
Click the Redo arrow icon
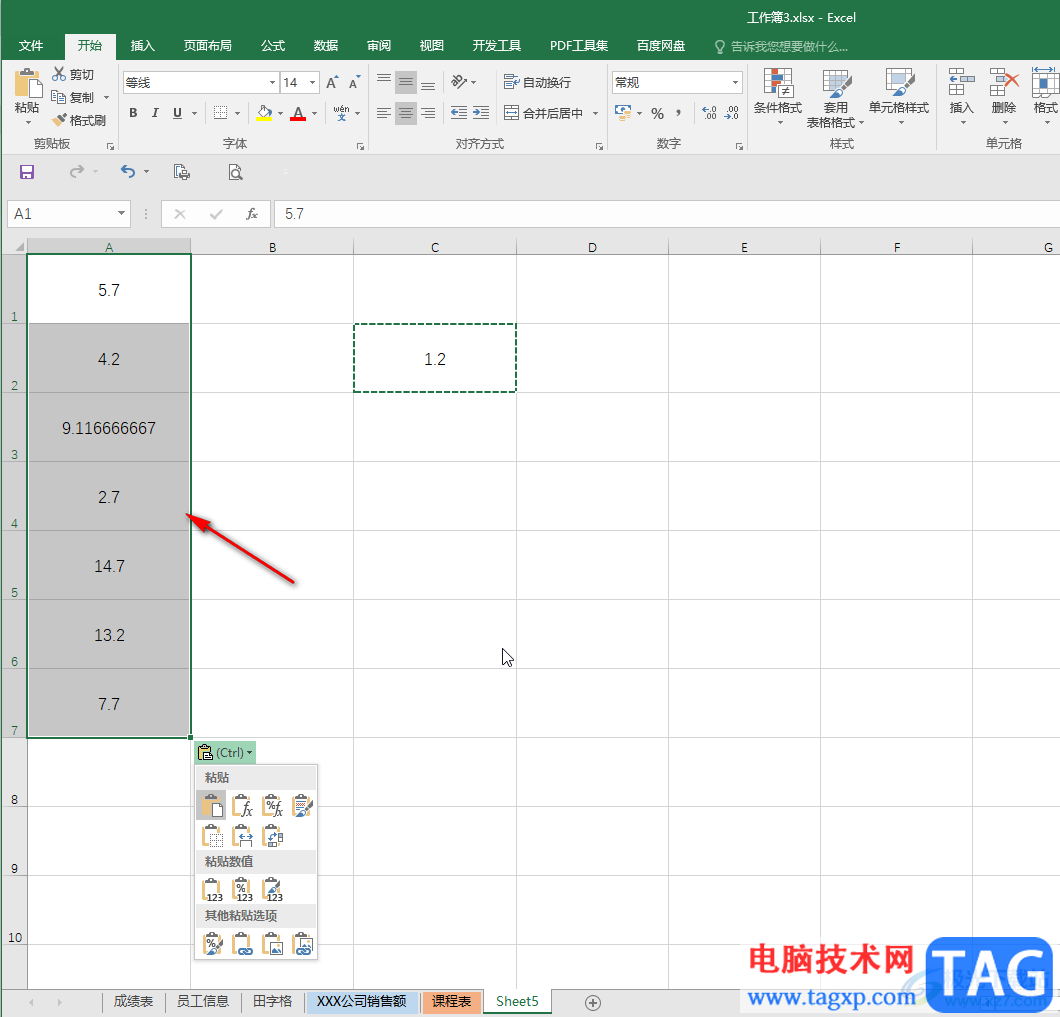pyautogui.click(x=76, y=172)
